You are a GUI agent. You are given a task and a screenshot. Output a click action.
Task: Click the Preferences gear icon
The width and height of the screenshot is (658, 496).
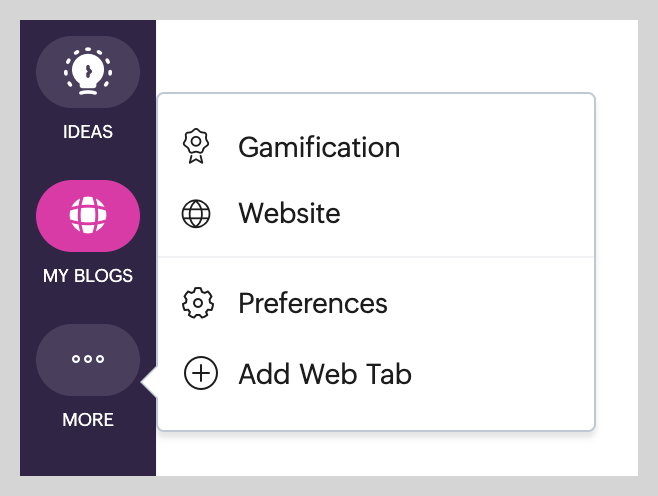tap(197, 302)
